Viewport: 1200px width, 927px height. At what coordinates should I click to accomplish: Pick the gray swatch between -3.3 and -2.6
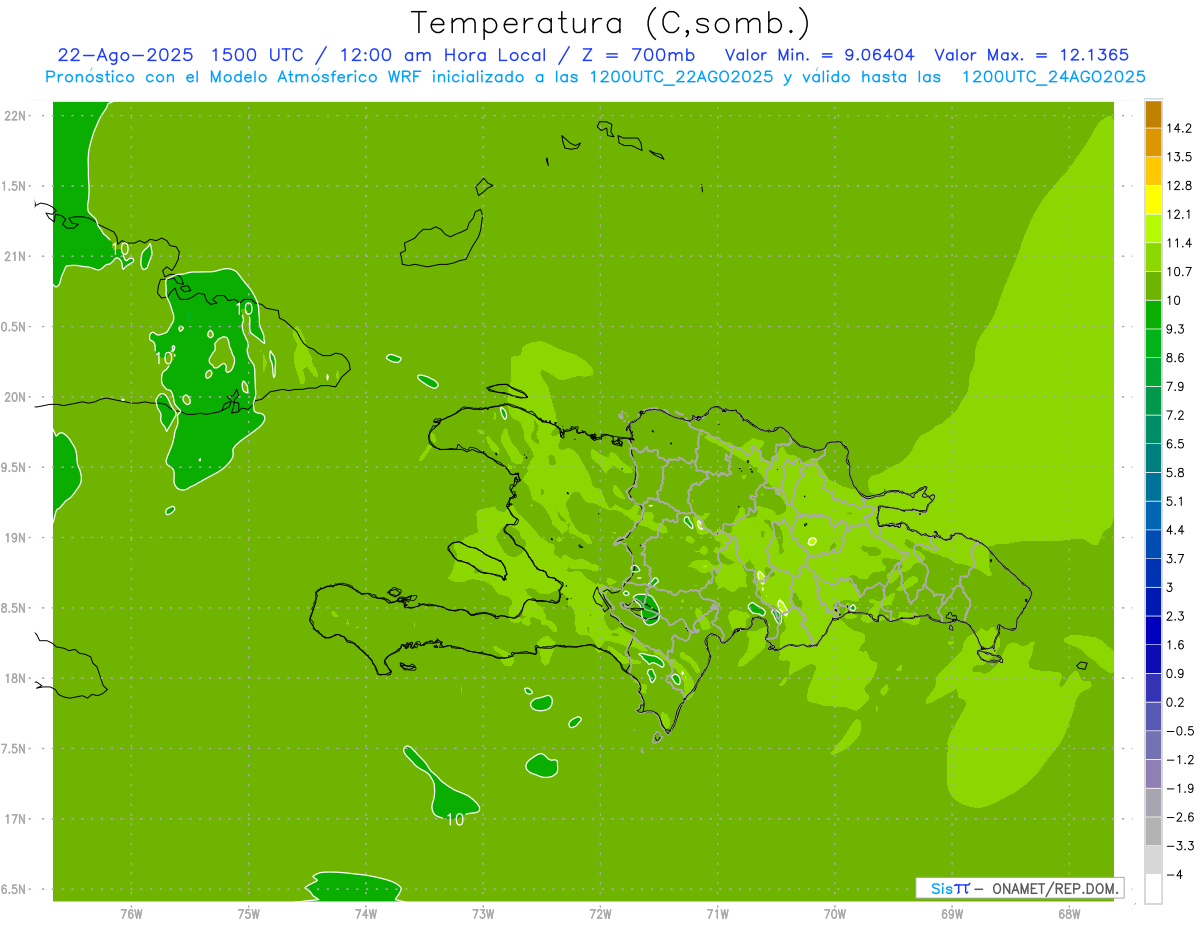(1153, 831)
